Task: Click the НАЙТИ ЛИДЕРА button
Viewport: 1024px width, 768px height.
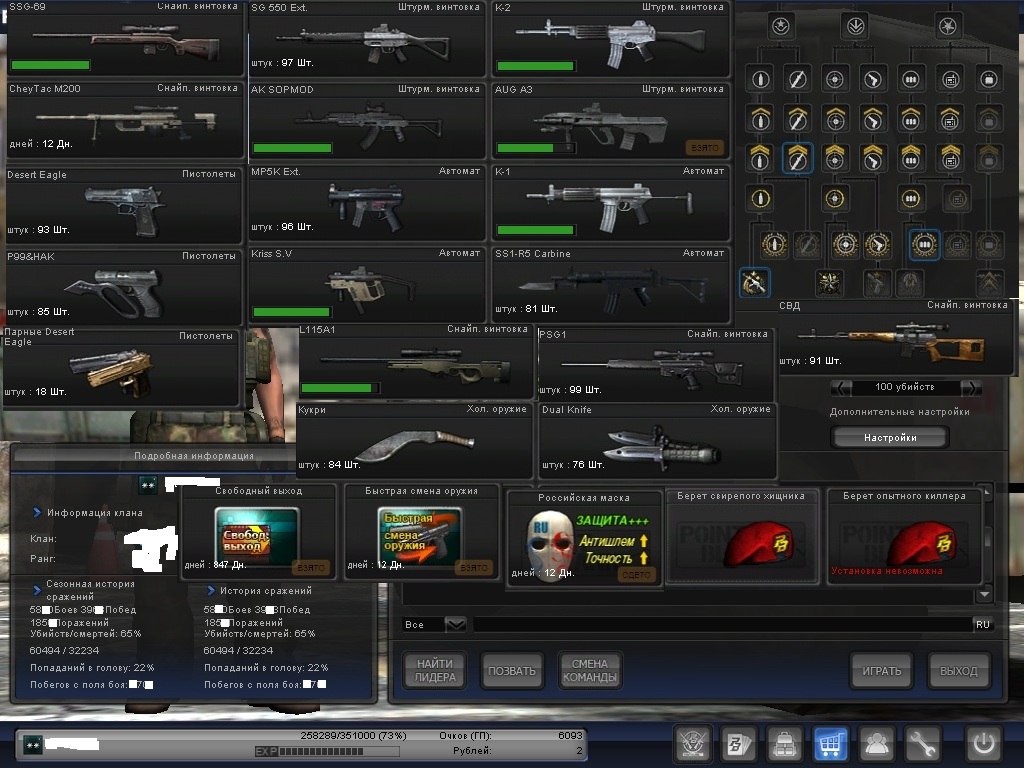Action: (x=435, y=671)
